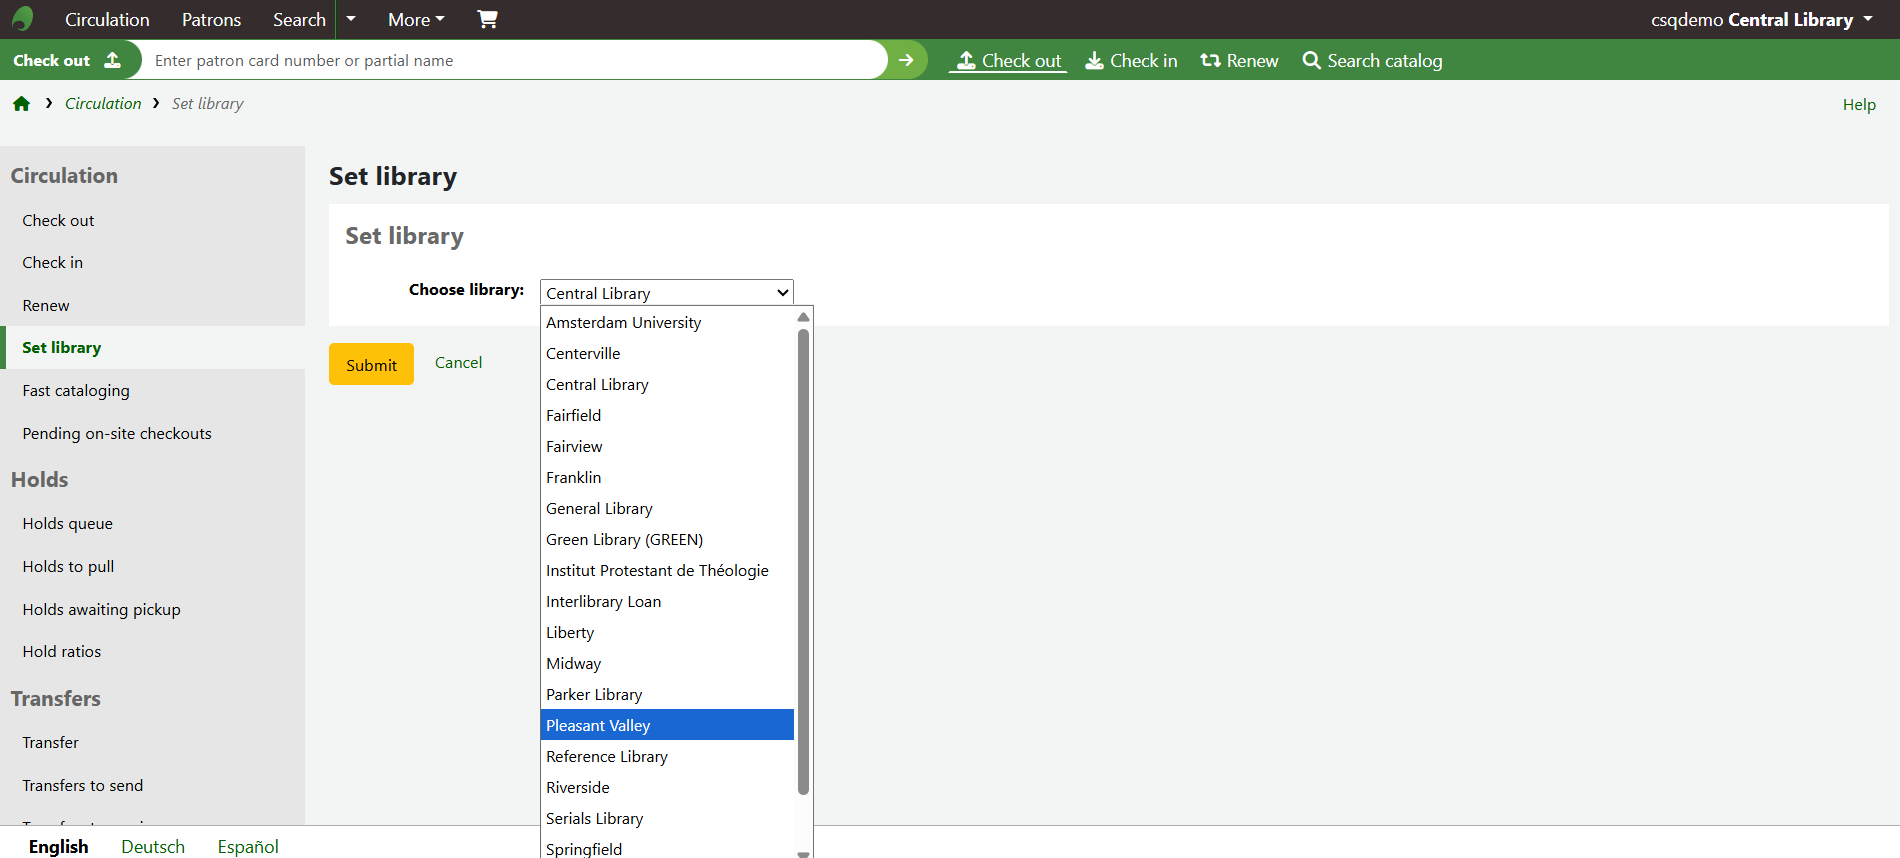Expand the csqdemo Central Library user menu
Image resolution: width=1900 pixels, height=858 pixels.
(1761, 19)
